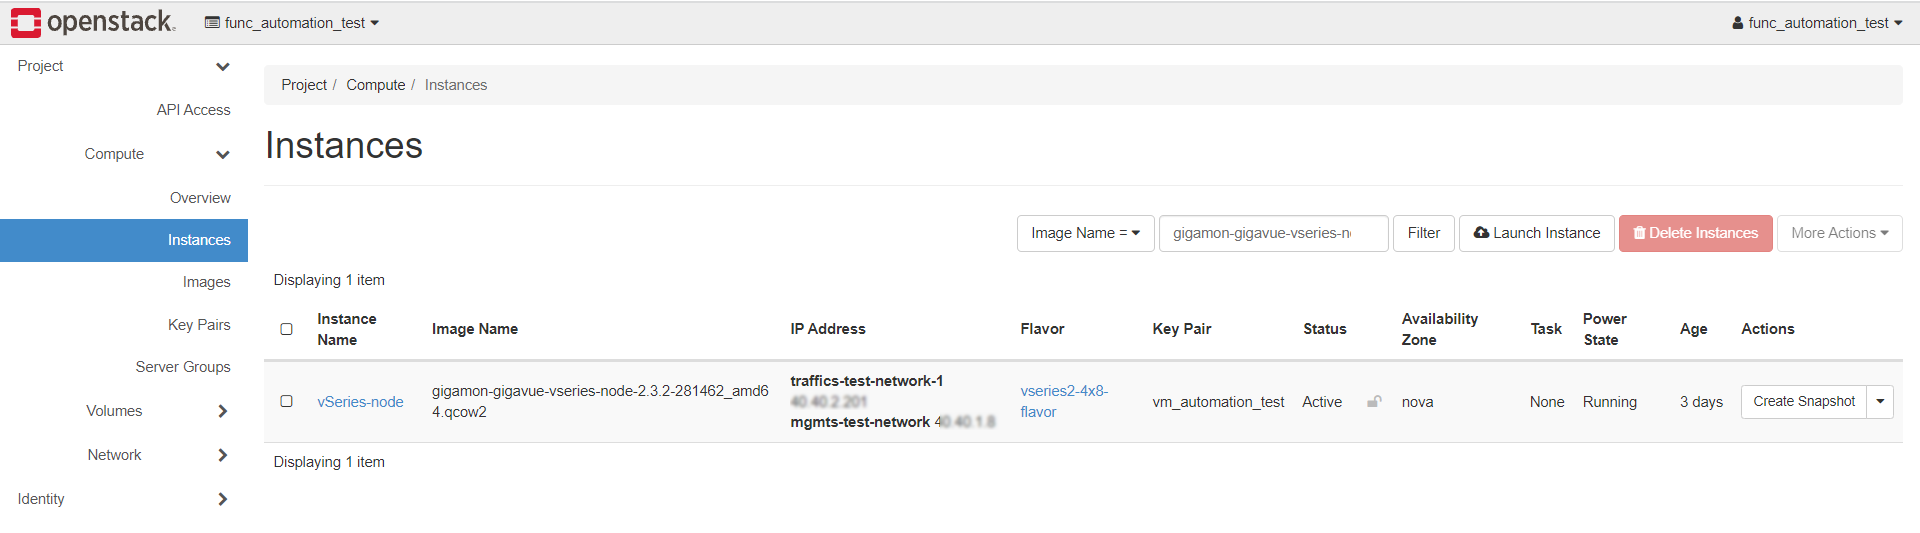The height and width of the screenshot is (533, 1920).
Task: Expand the Volumes sidebar section
Action: pos(222,411)
